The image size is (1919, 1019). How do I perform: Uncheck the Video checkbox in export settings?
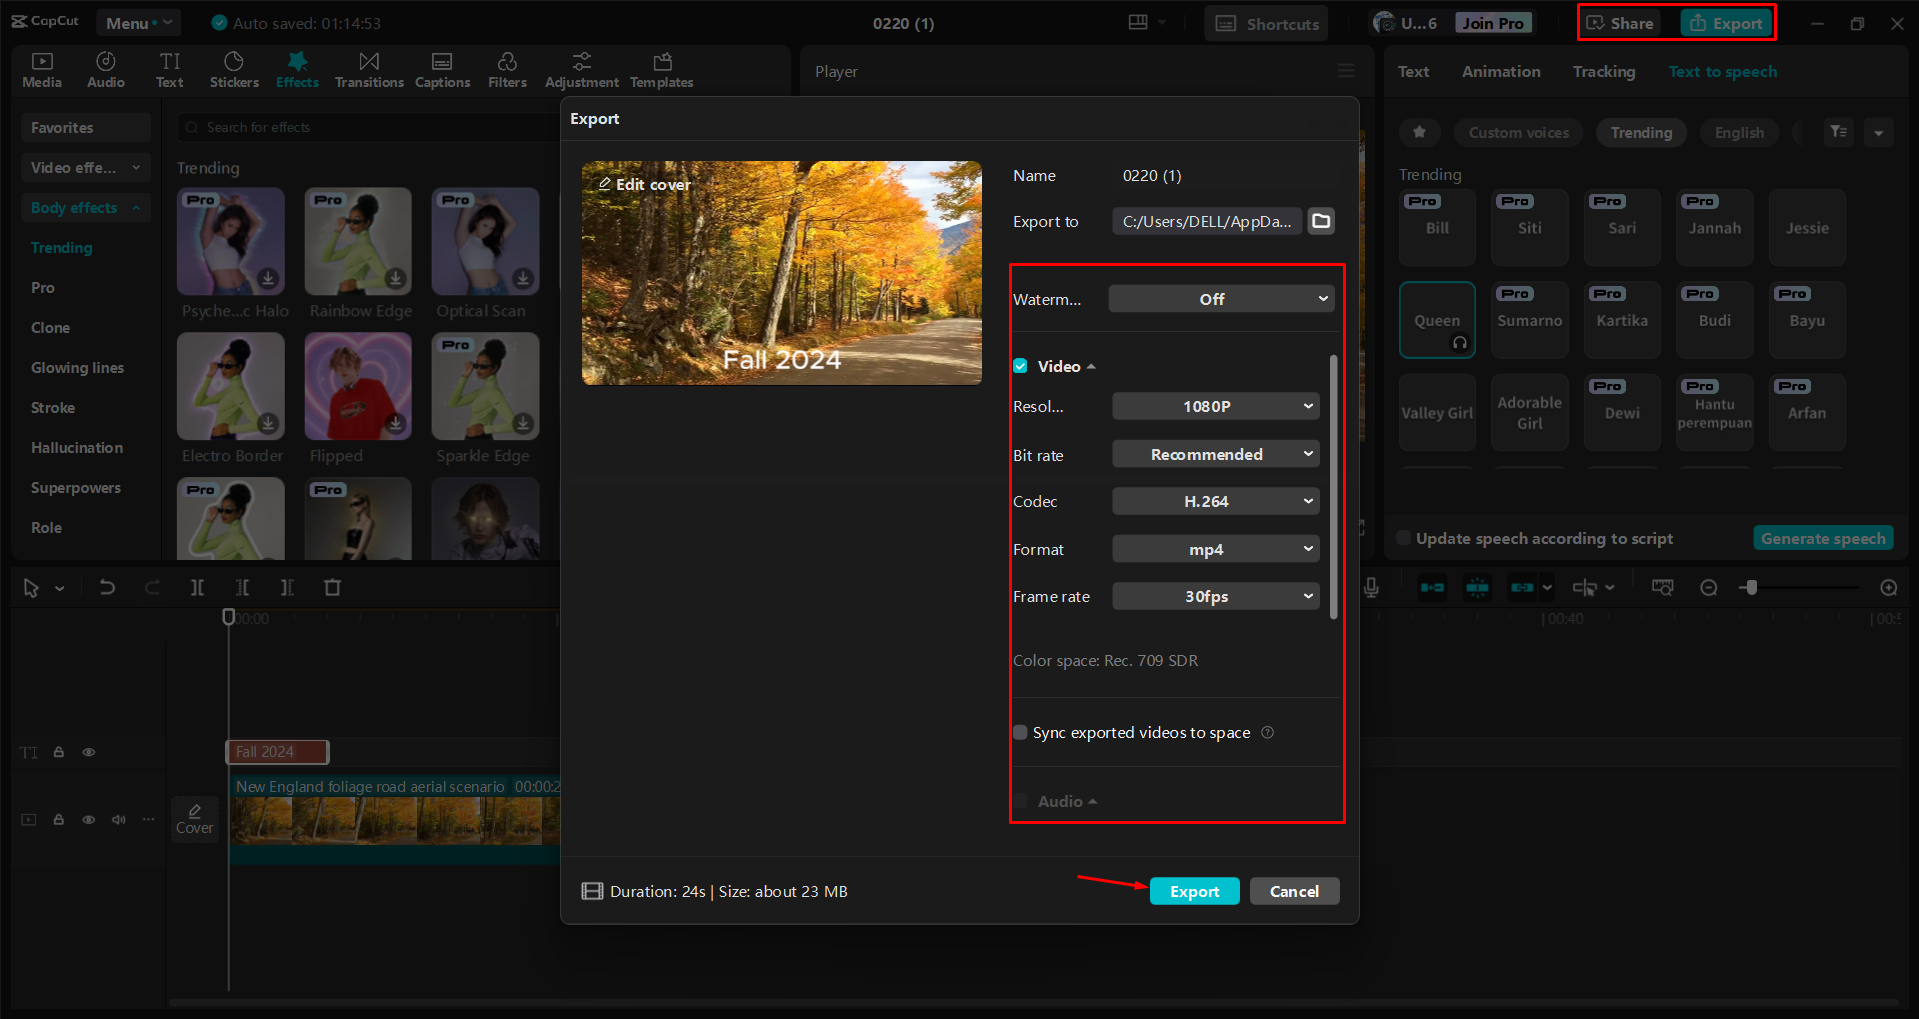pyautogui.click(x=1020, y=366)
